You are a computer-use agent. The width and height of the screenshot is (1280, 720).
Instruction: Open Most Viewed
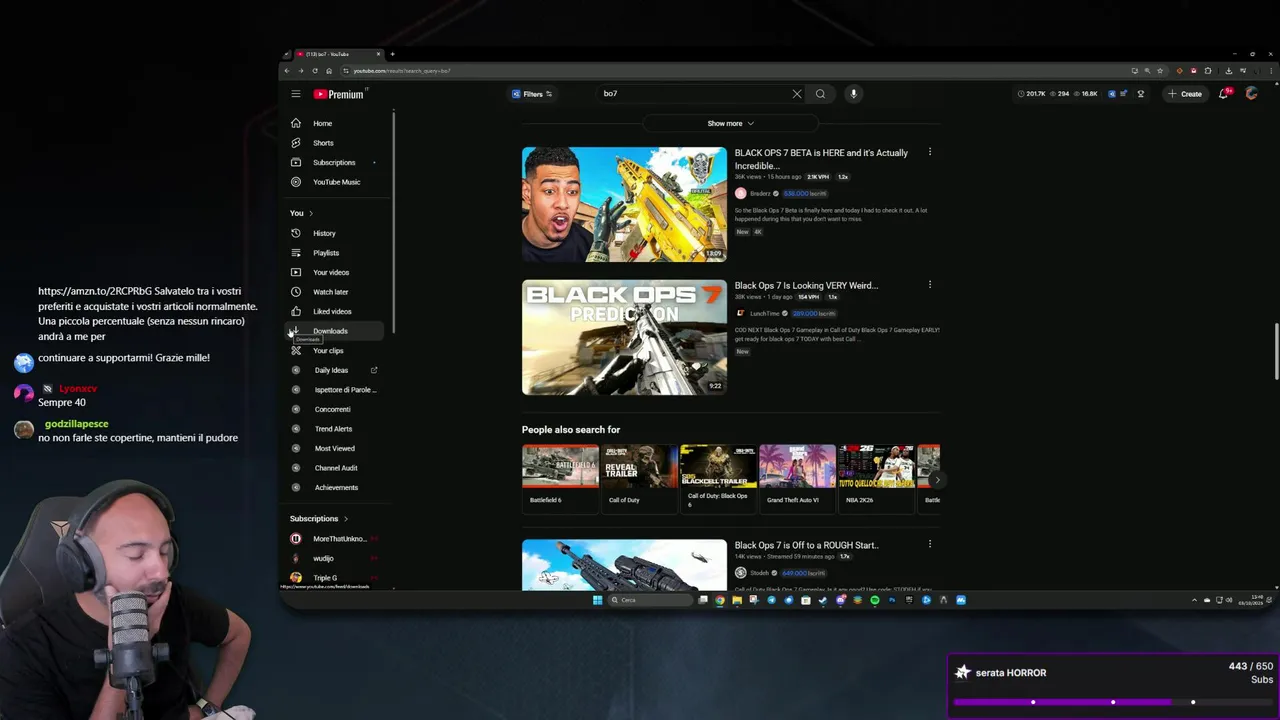[336, 448]
